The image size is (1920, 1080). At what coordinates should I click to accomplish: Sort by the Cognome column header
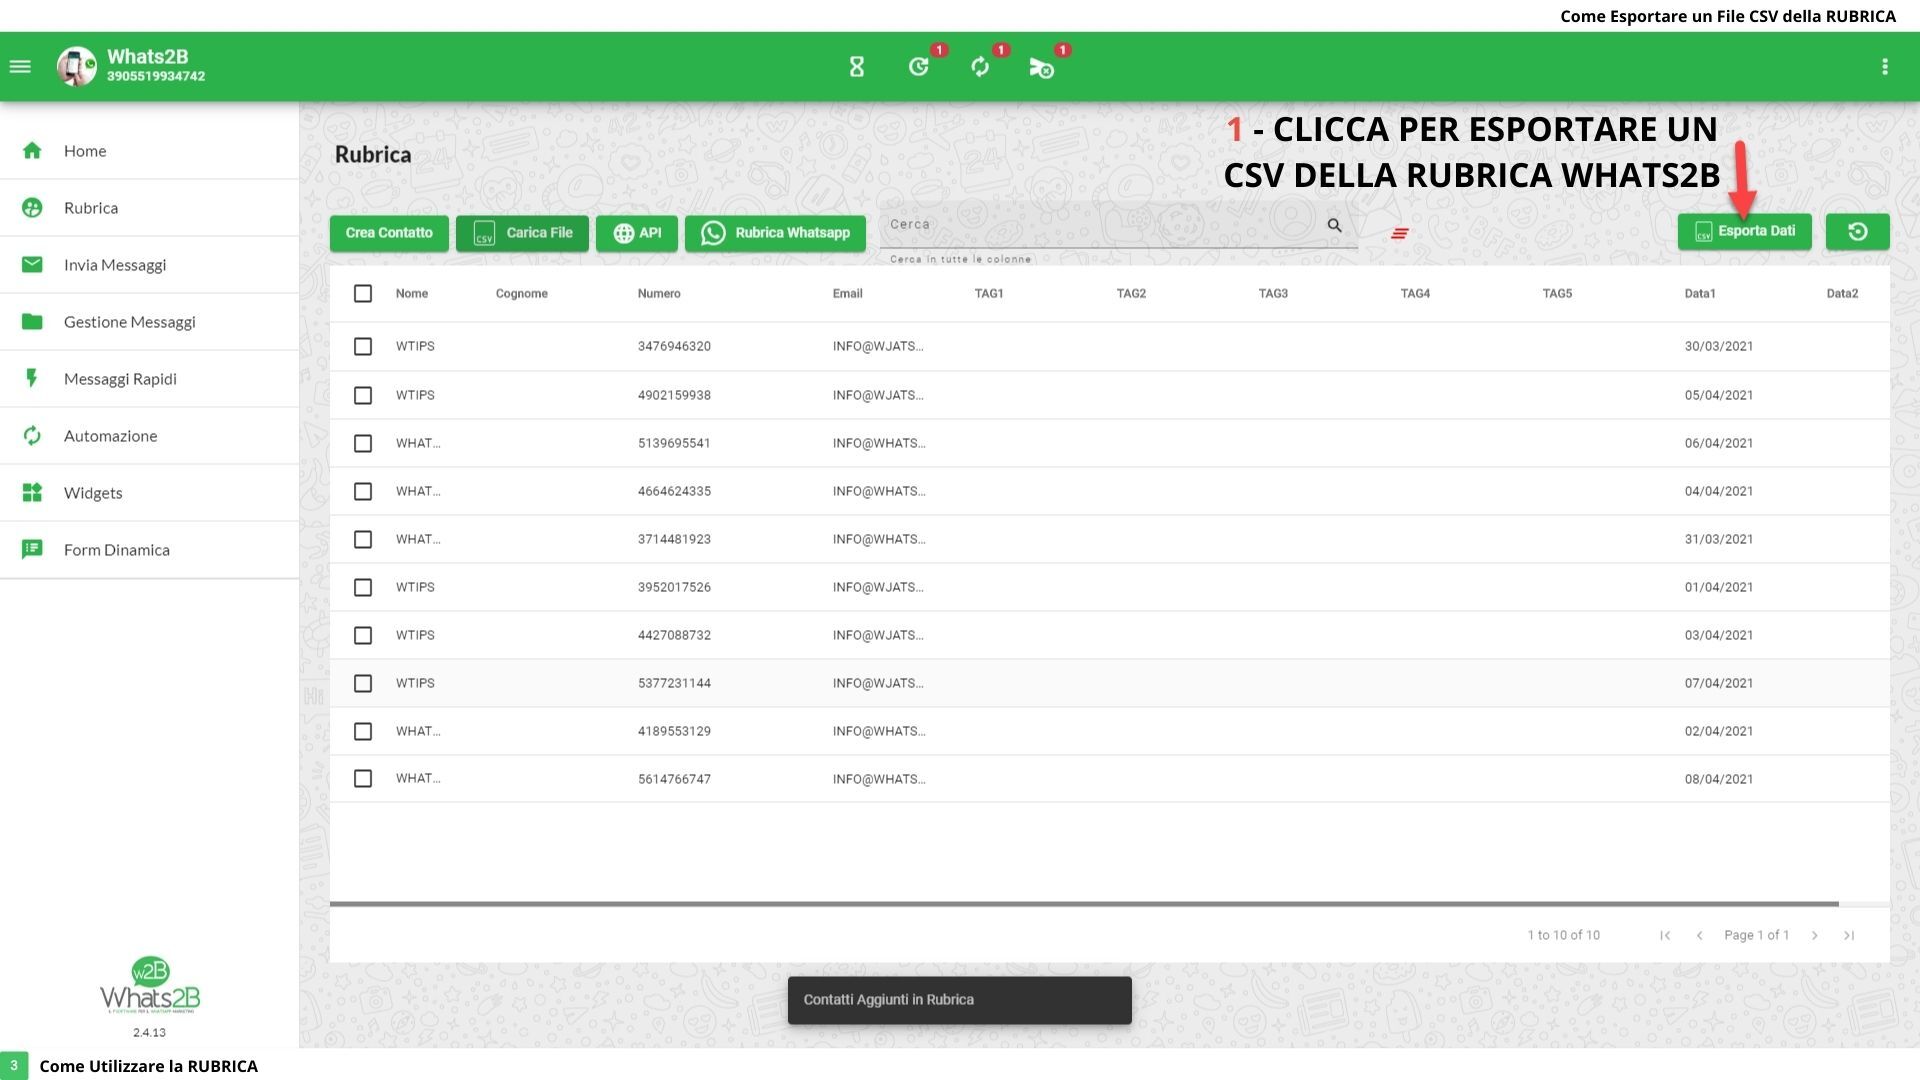pyautogui.click(x=522, y=294)
